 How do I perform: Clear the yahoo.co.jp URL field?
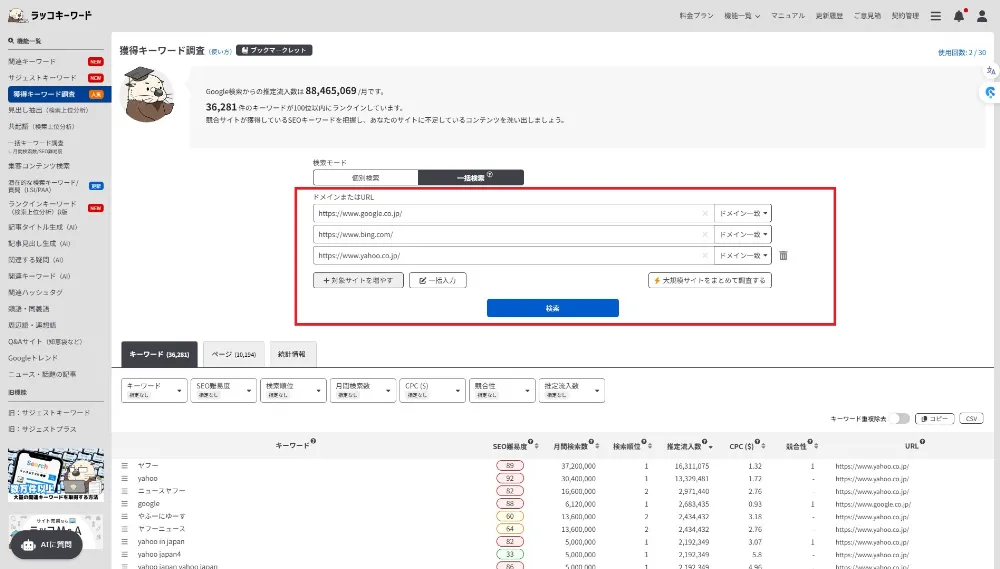pyautogui.click(x=705, y=255)
